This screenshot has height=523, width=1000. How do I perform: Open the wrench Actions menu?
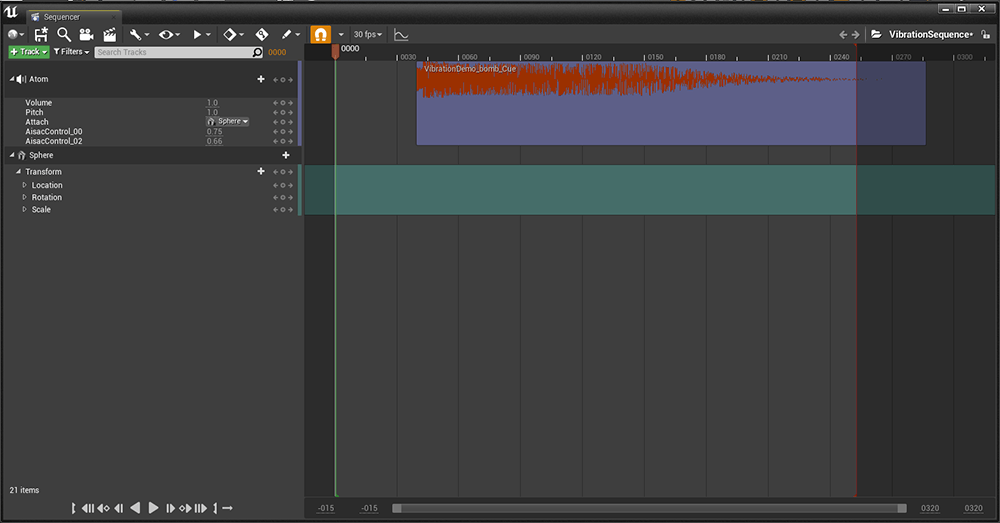pyautogui.click(x=139, y=34)
